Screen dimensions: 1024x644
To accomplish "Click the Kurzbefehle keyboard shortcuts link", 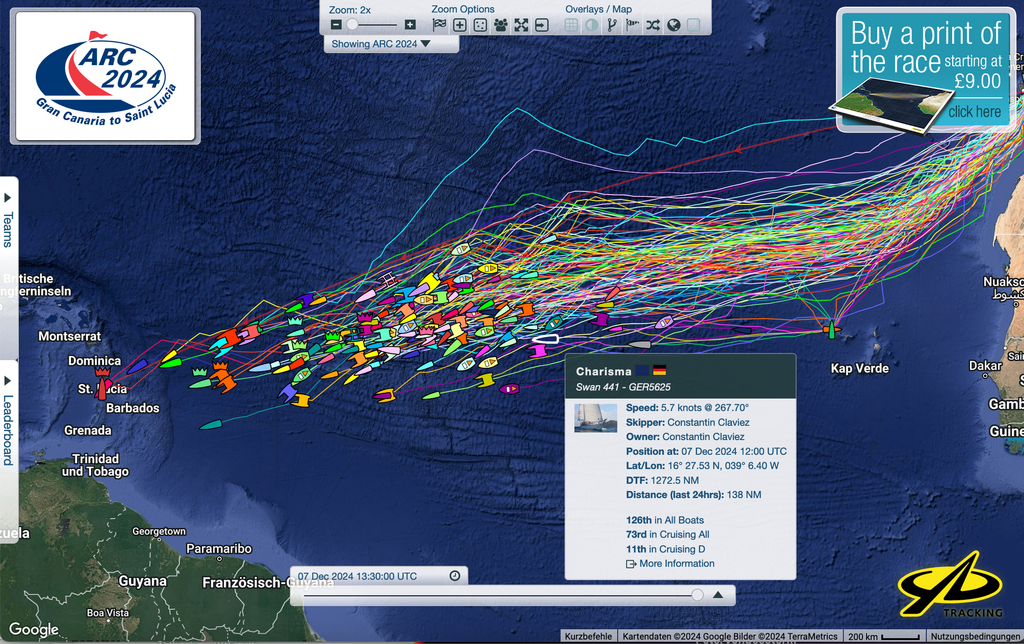I will click(x=588, y=636).
